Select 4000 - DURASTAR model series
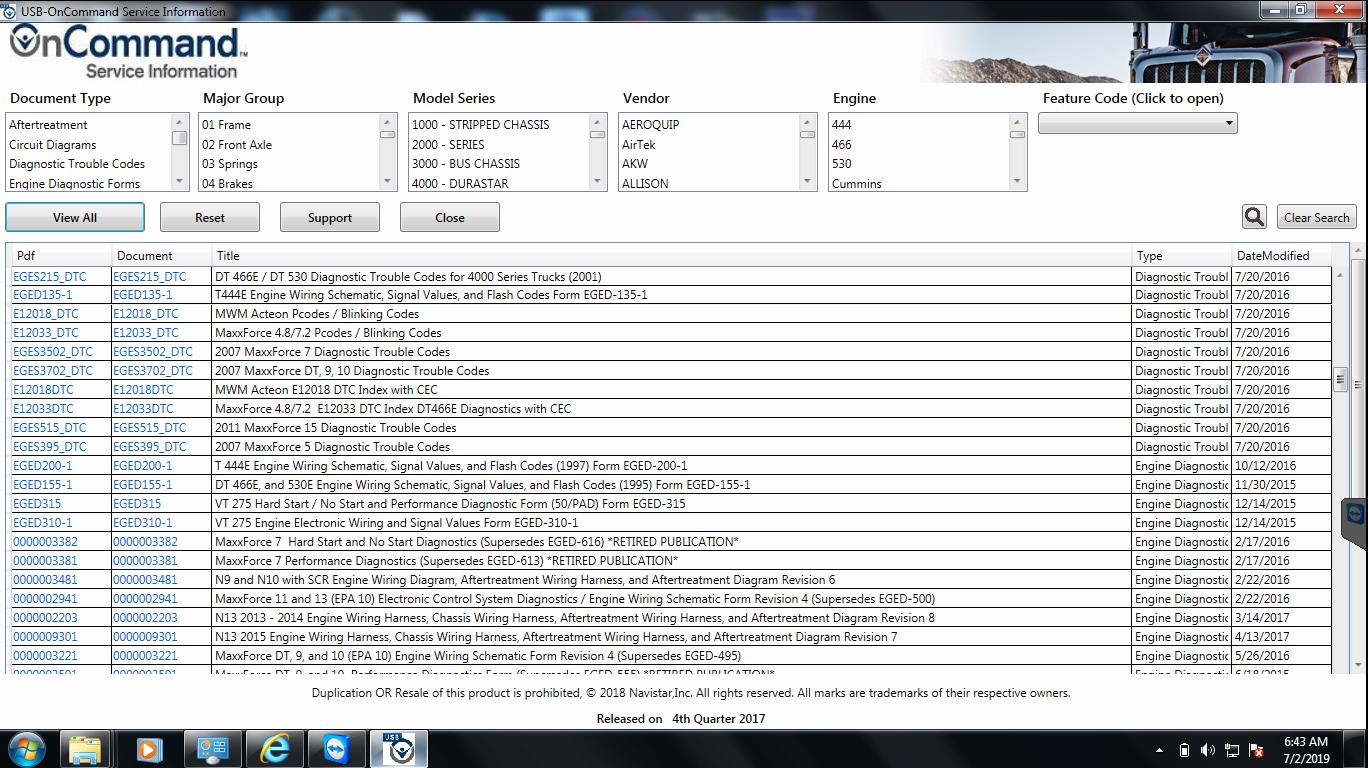The image size is (1368, 768). tap(460, 184)
